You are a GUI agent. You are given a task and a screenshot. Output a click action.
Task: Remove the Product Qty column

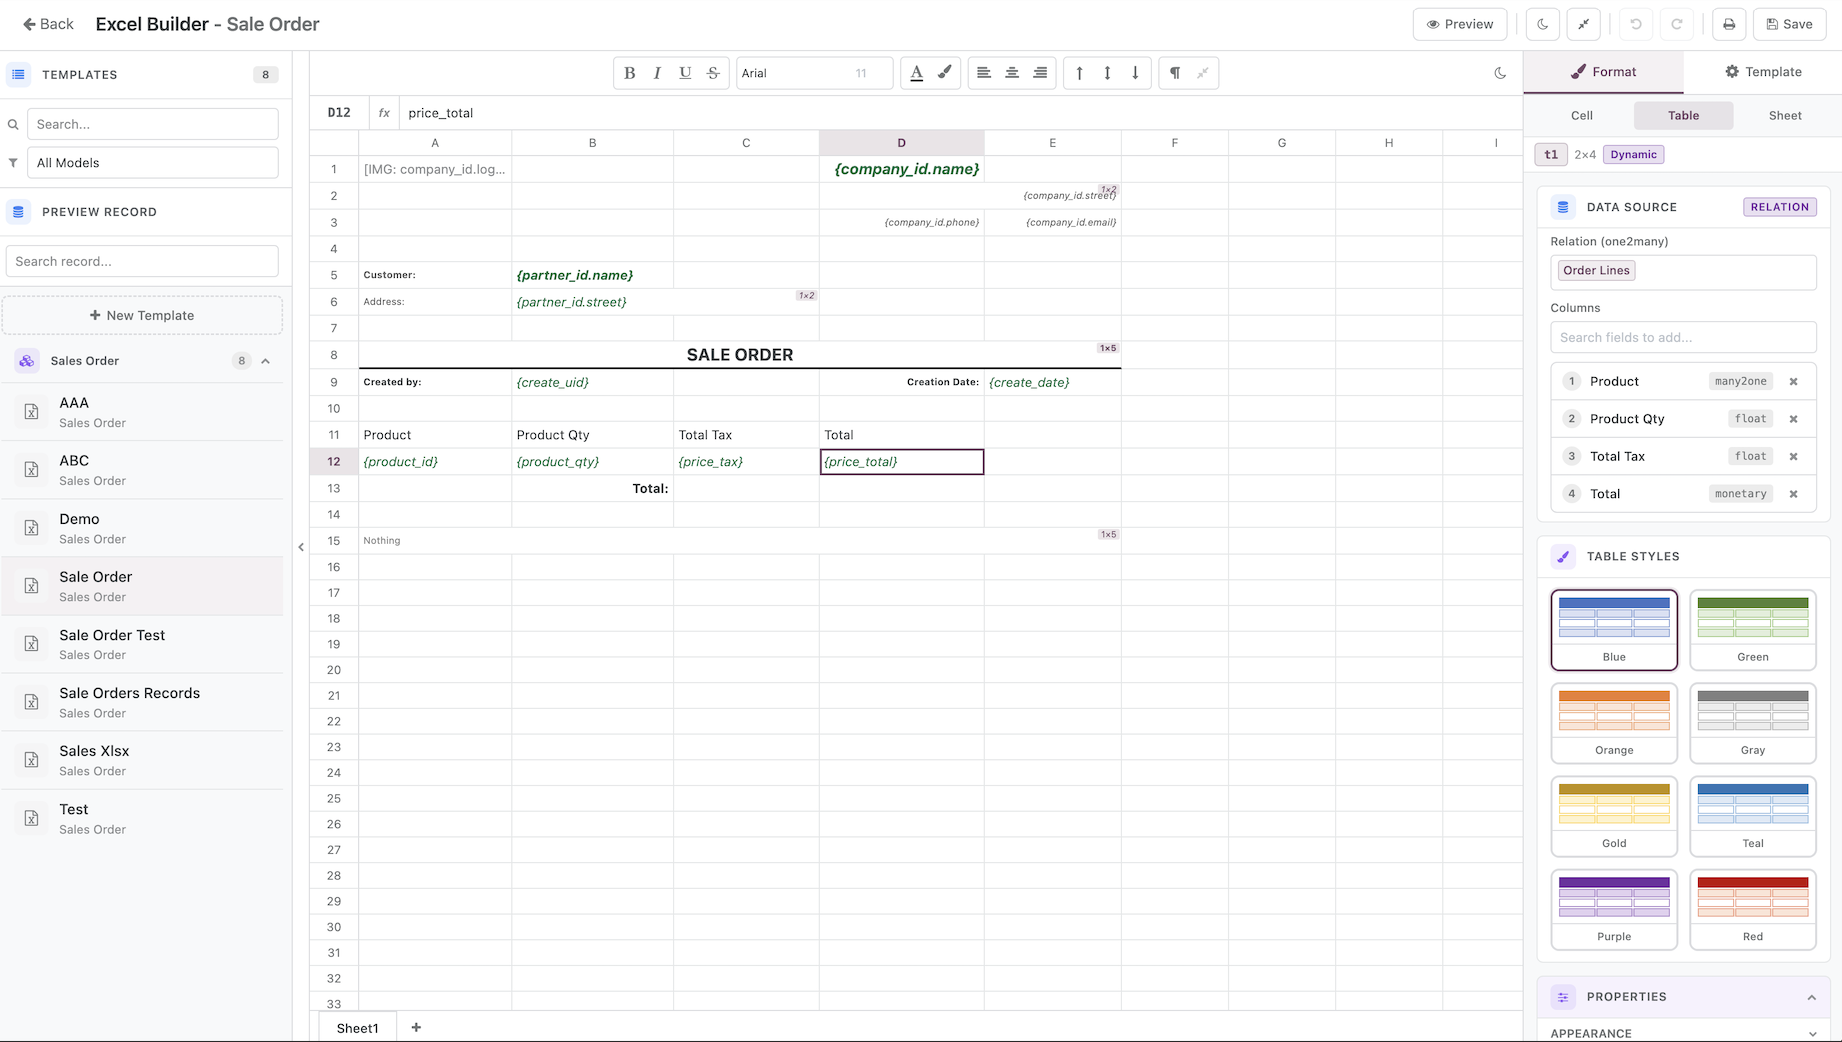1794,418
